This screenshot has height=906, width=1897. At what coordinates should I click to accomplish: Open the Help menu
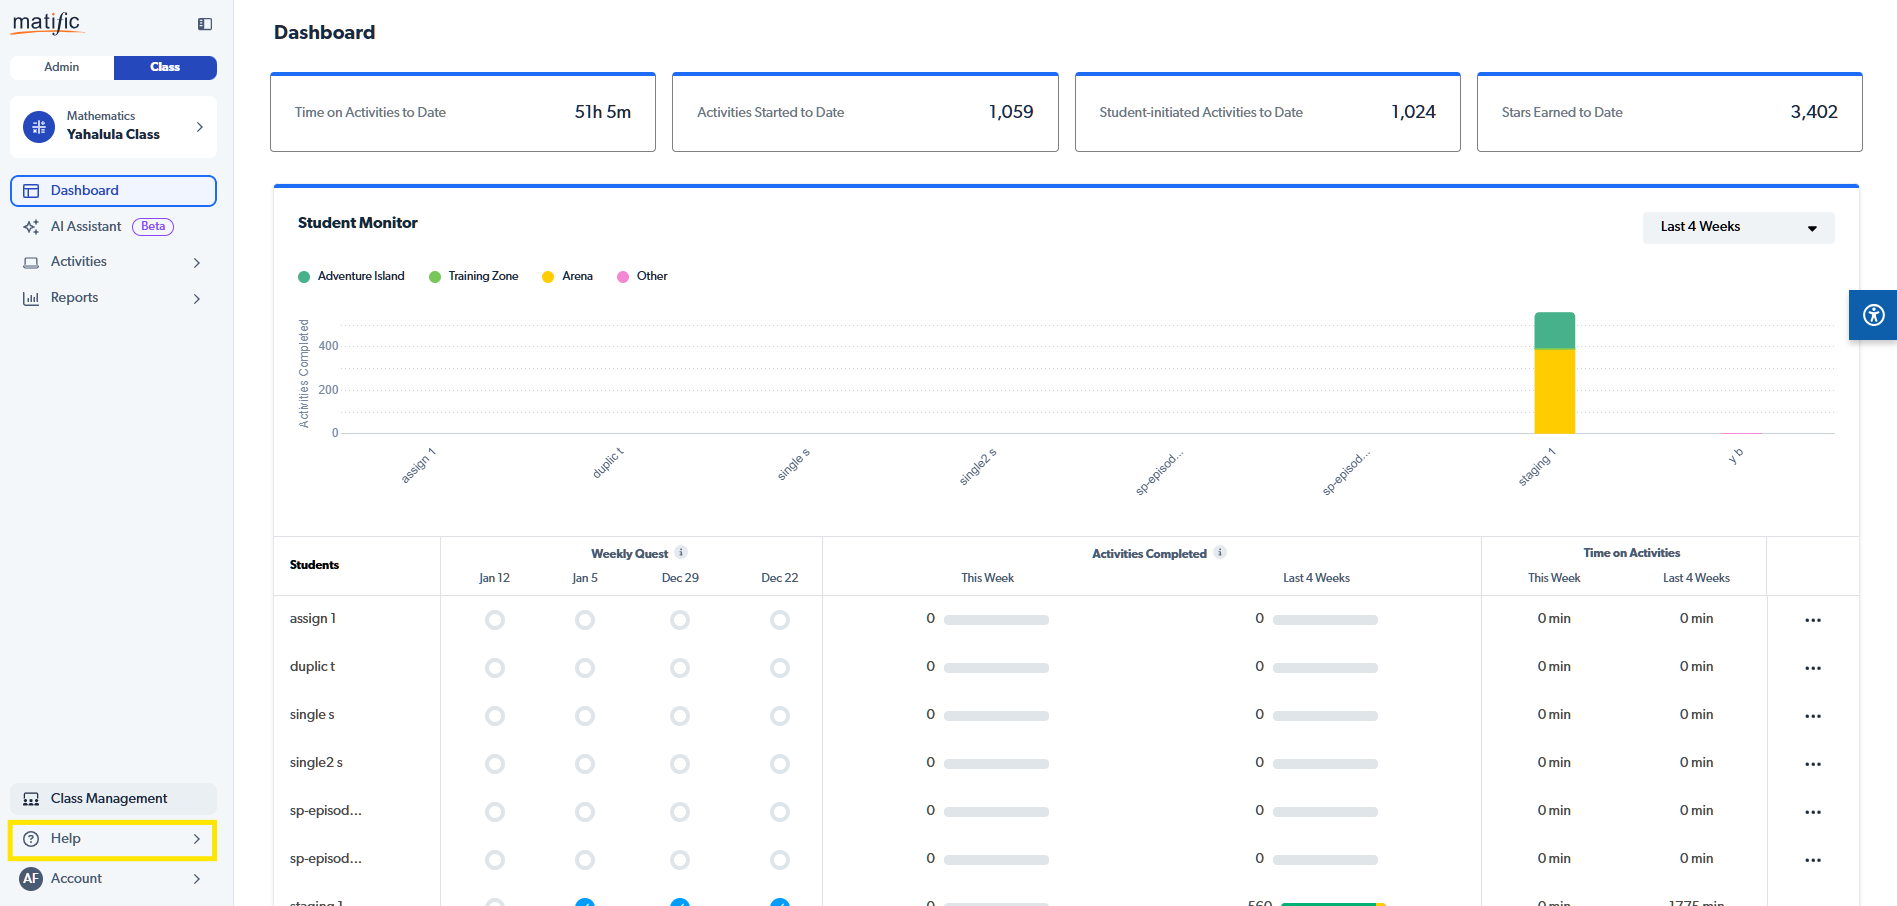tap(113, 839)
